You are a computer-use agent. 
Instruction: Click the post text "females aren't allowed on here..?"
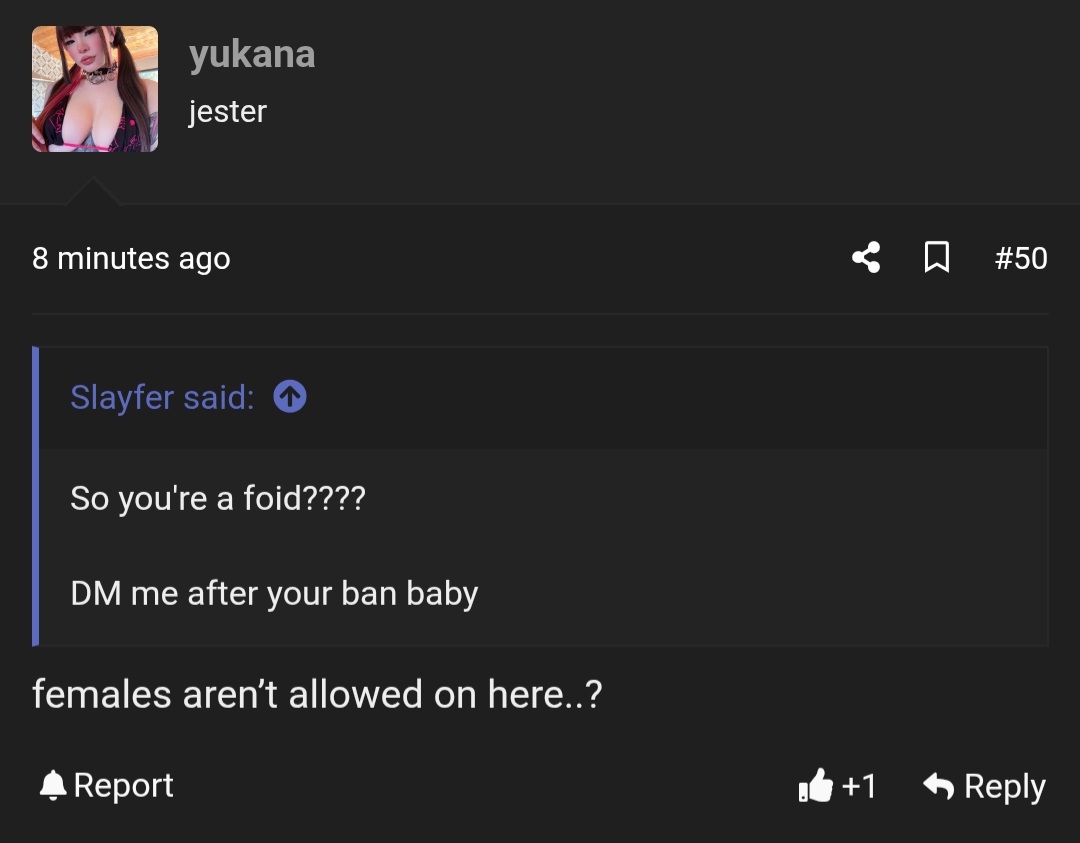click(x=317, y=694)
